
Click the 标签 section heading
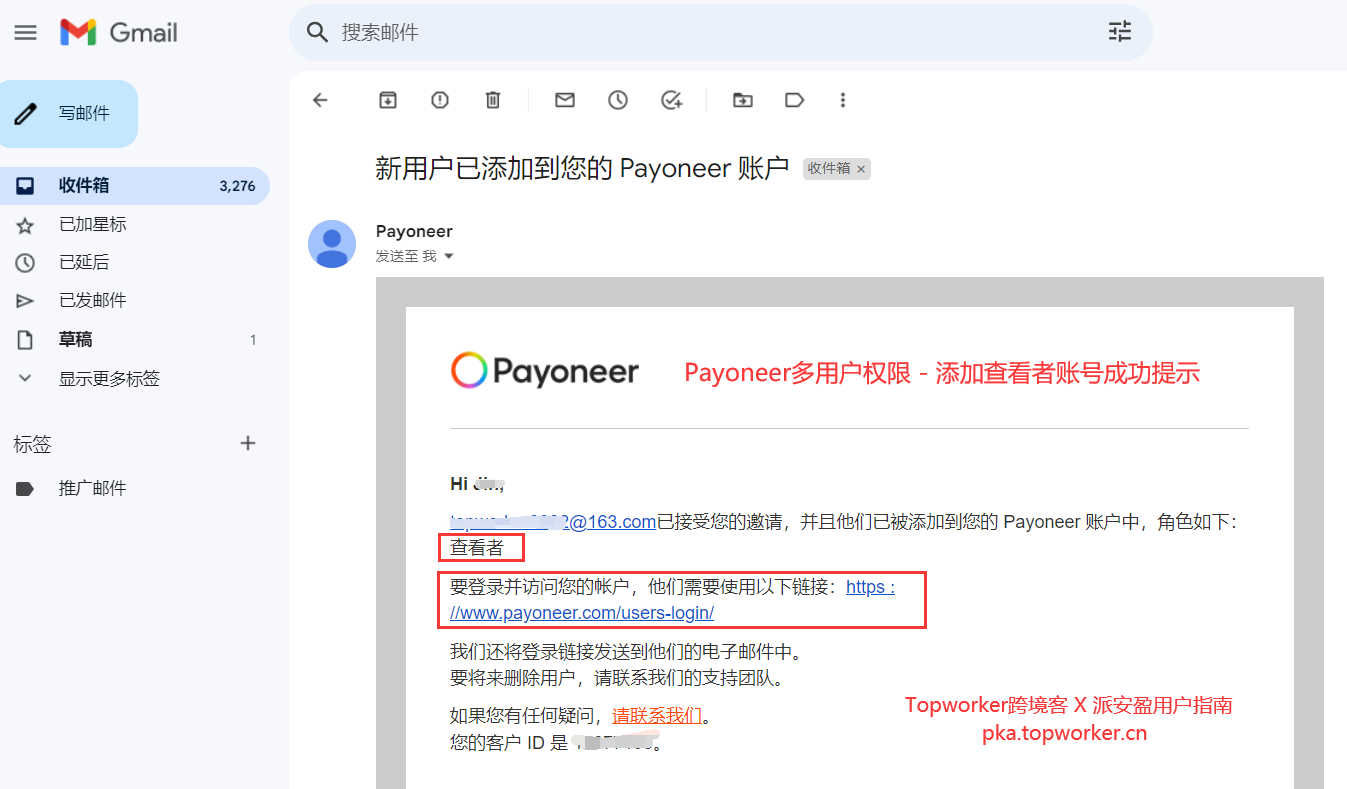32,444
